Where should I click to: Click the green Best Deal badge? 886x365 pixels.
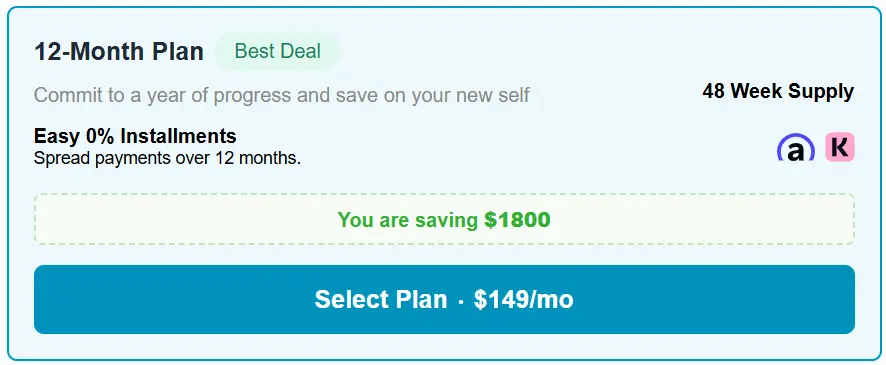[277, 51]
